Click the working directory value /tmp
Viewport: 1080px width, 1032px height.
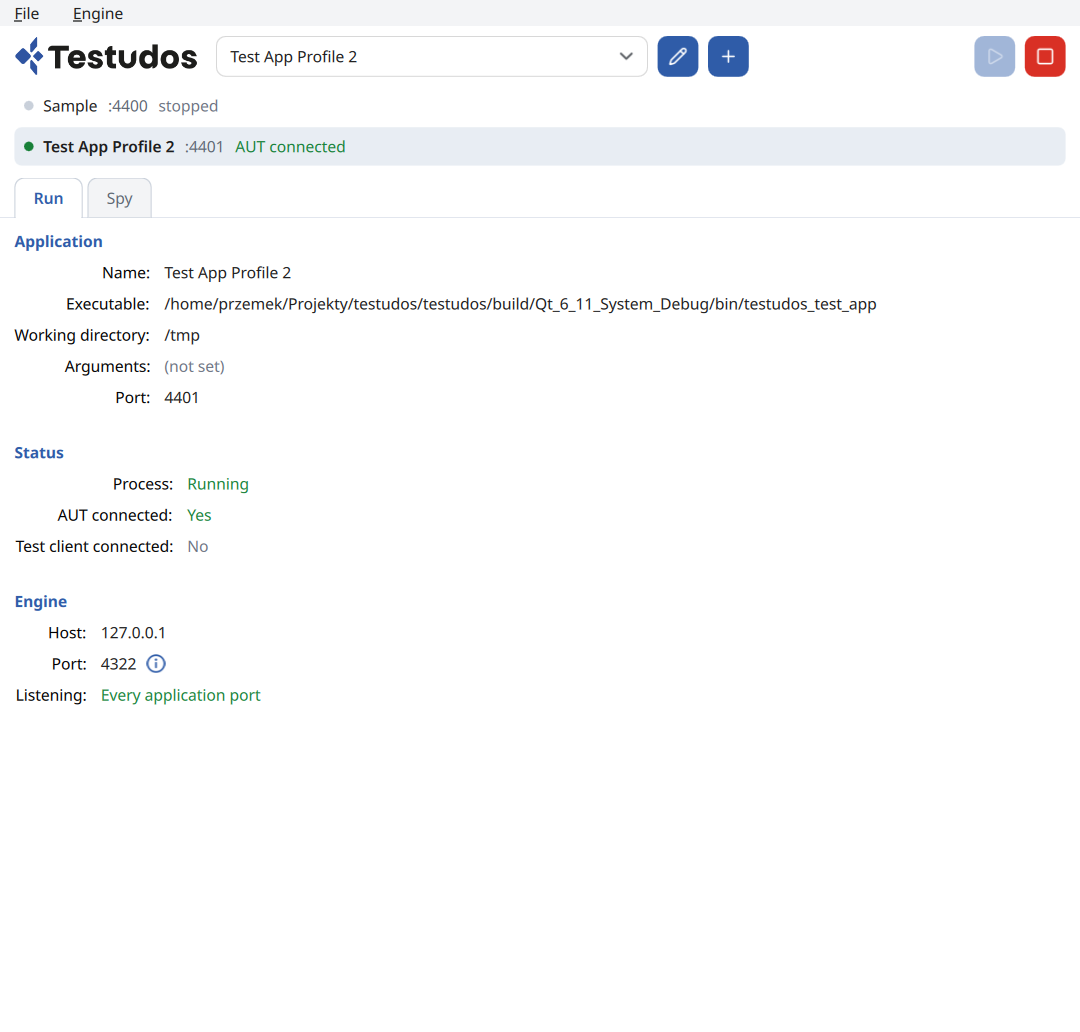coord(182,336)
